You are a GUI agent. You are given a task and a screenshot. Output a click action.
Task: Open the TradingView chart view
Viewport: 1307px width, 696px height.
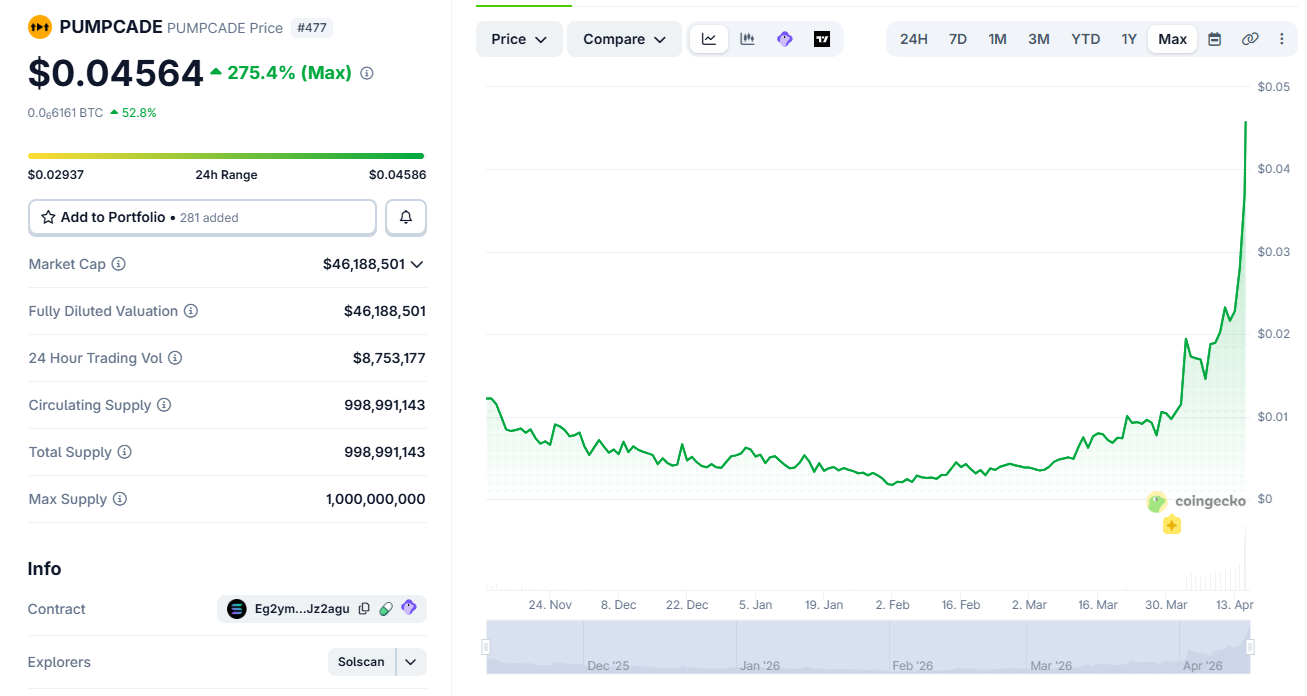pos(822,38)
